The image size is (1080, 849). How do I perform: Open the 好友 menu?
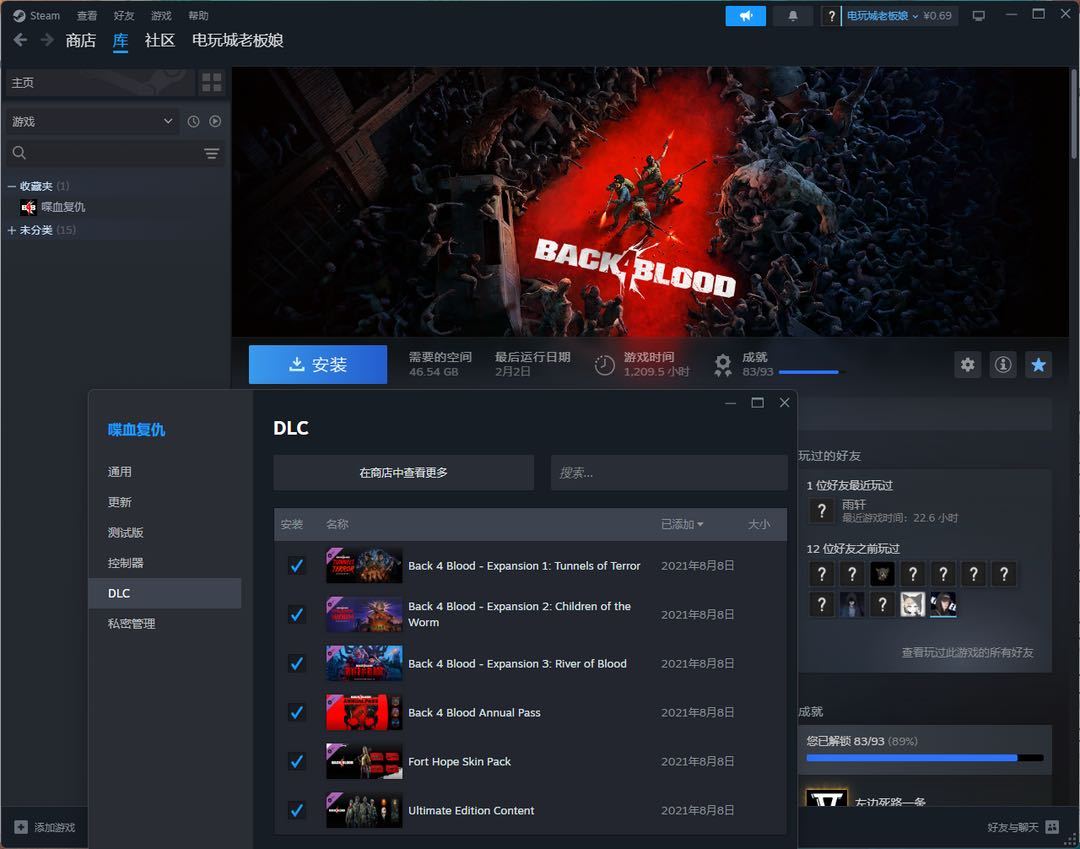tap(124, 15)
